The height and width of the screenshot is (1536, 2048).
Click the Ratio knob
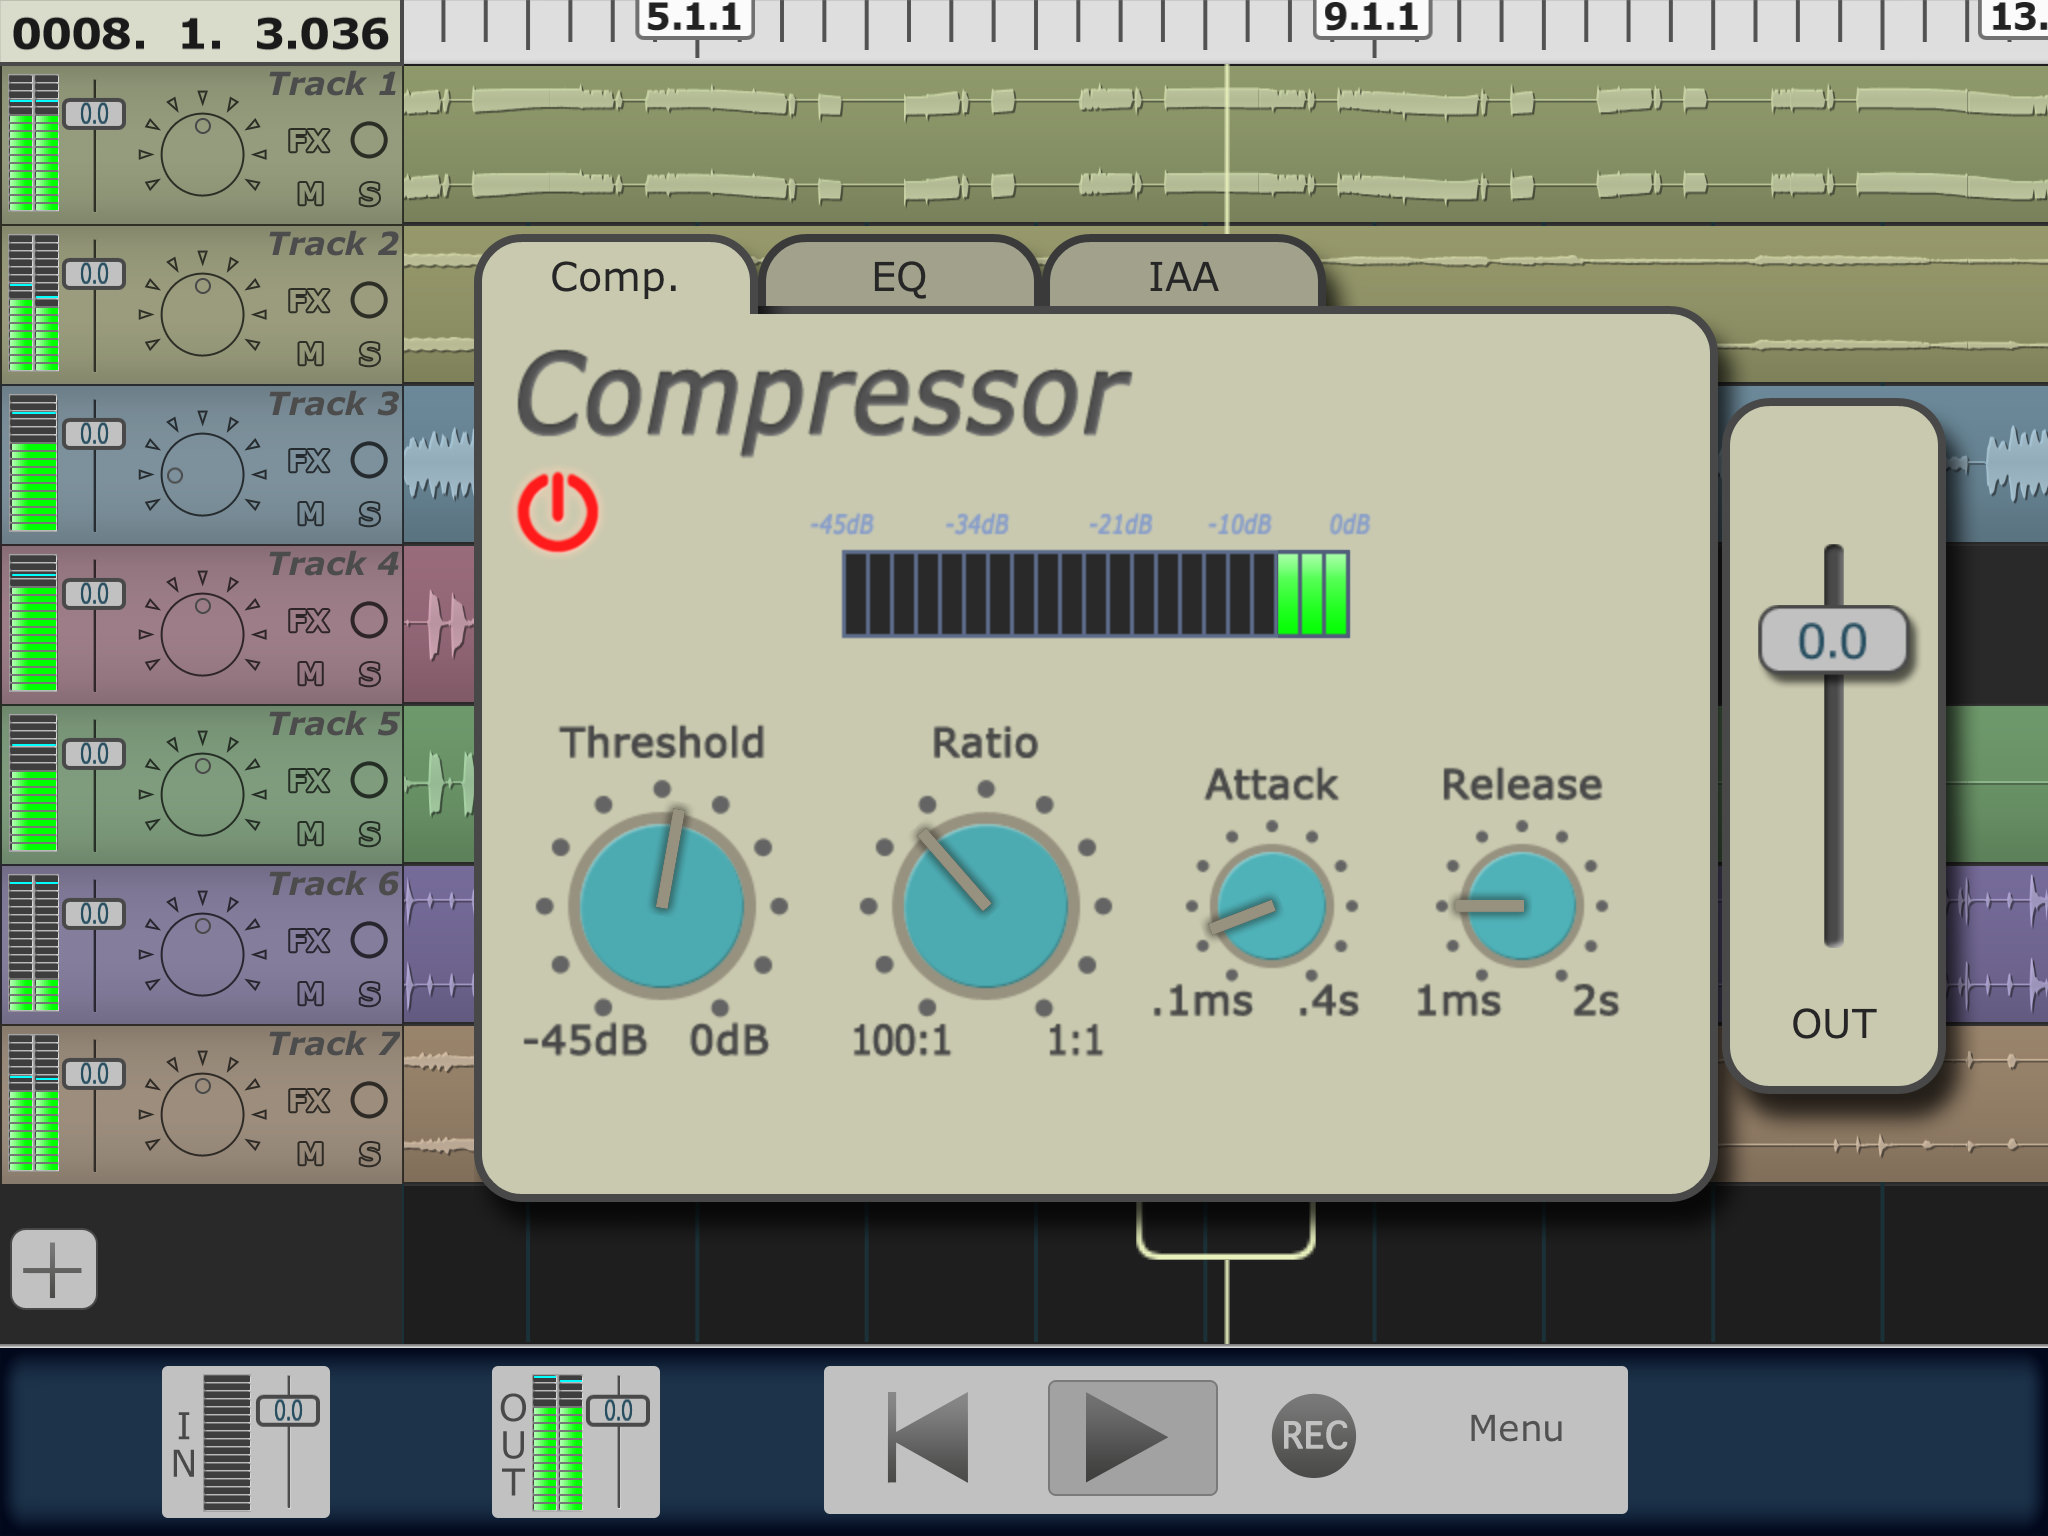[986, 905]
